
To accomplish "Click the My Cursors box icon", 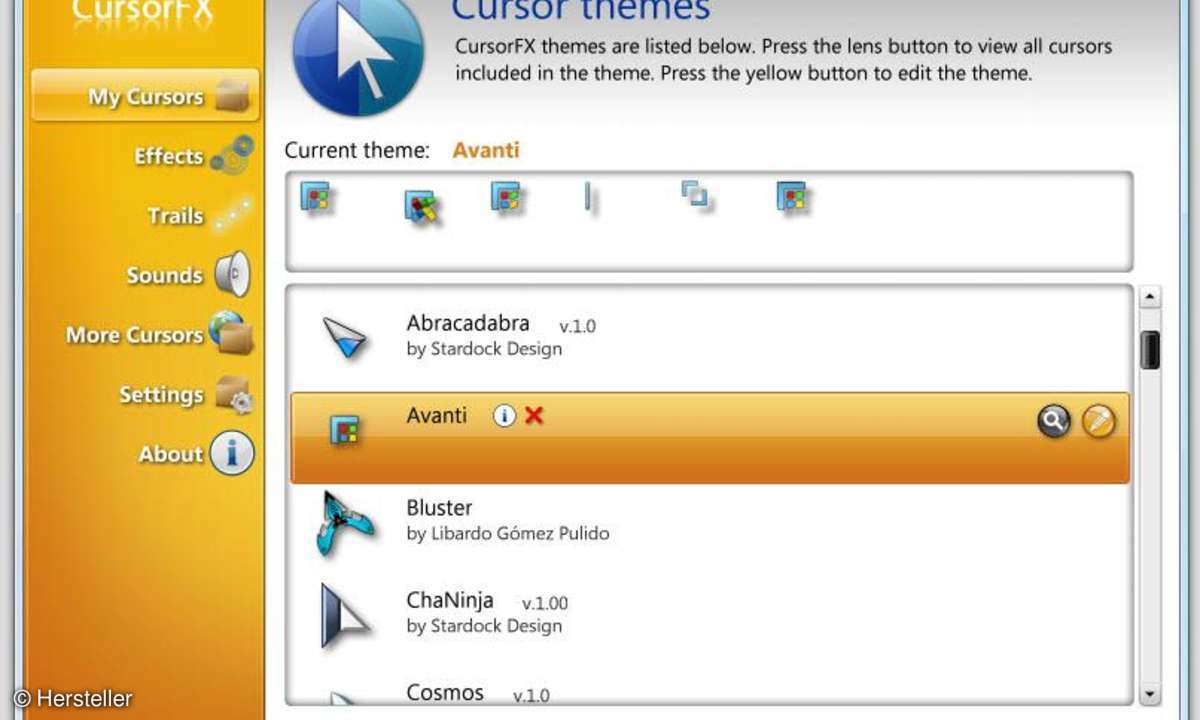I will tap(231, 97).
